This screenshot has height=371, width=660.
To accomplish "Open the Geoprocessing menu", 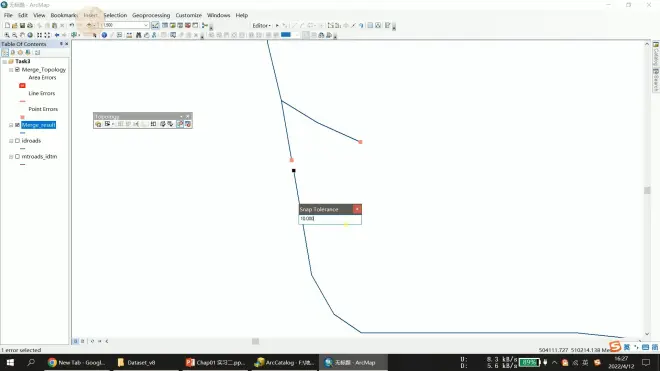I will click(151, 15).
